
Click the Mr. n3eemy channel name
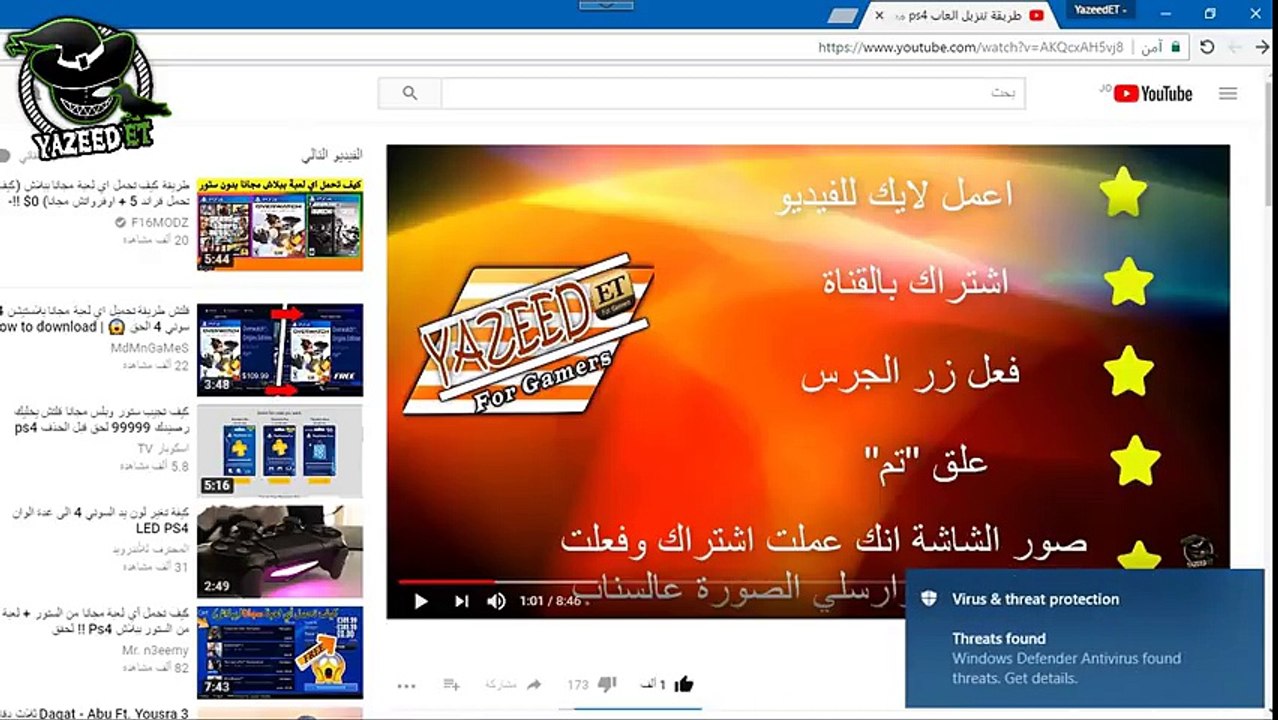pos(155,650)
